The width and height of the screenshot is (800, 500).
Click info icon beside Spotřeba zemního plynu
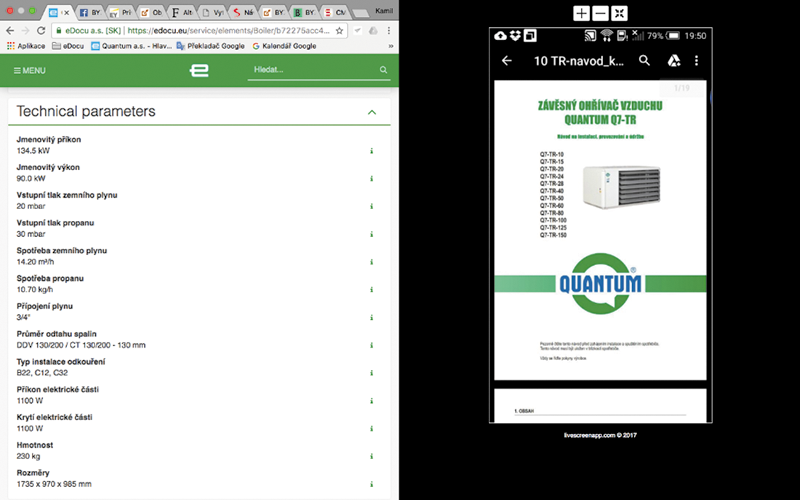tap(372, 262)
